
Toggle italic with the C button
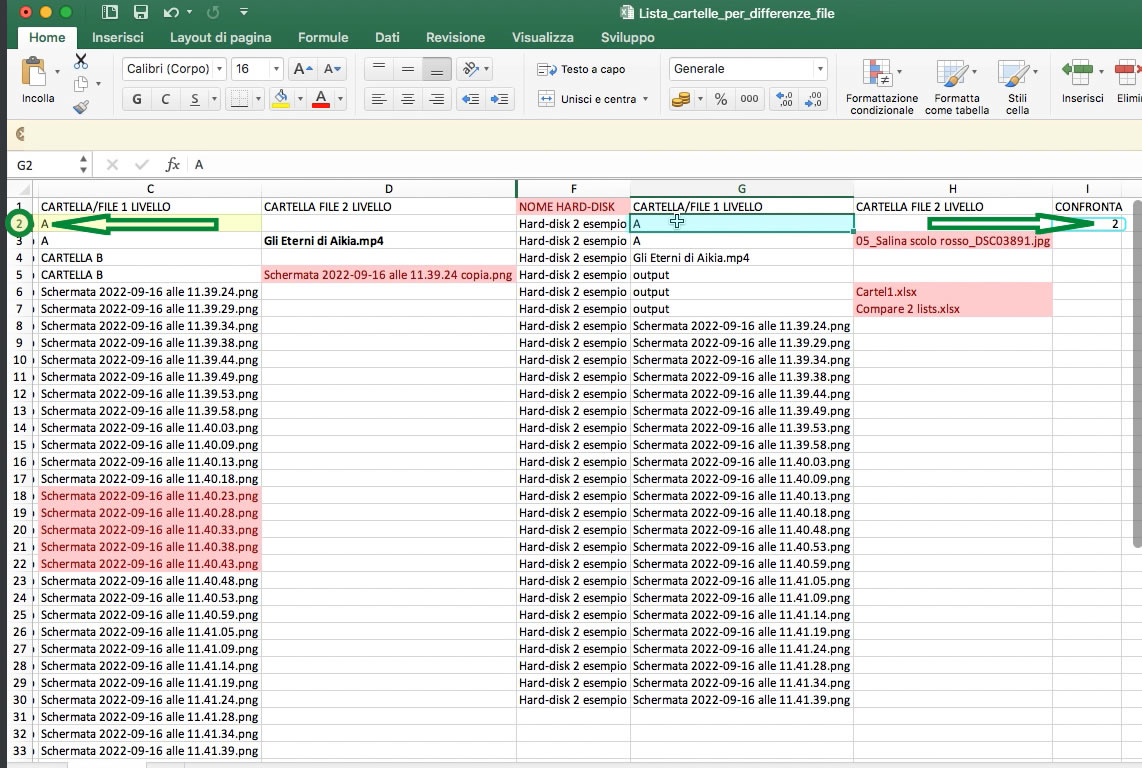165,99
